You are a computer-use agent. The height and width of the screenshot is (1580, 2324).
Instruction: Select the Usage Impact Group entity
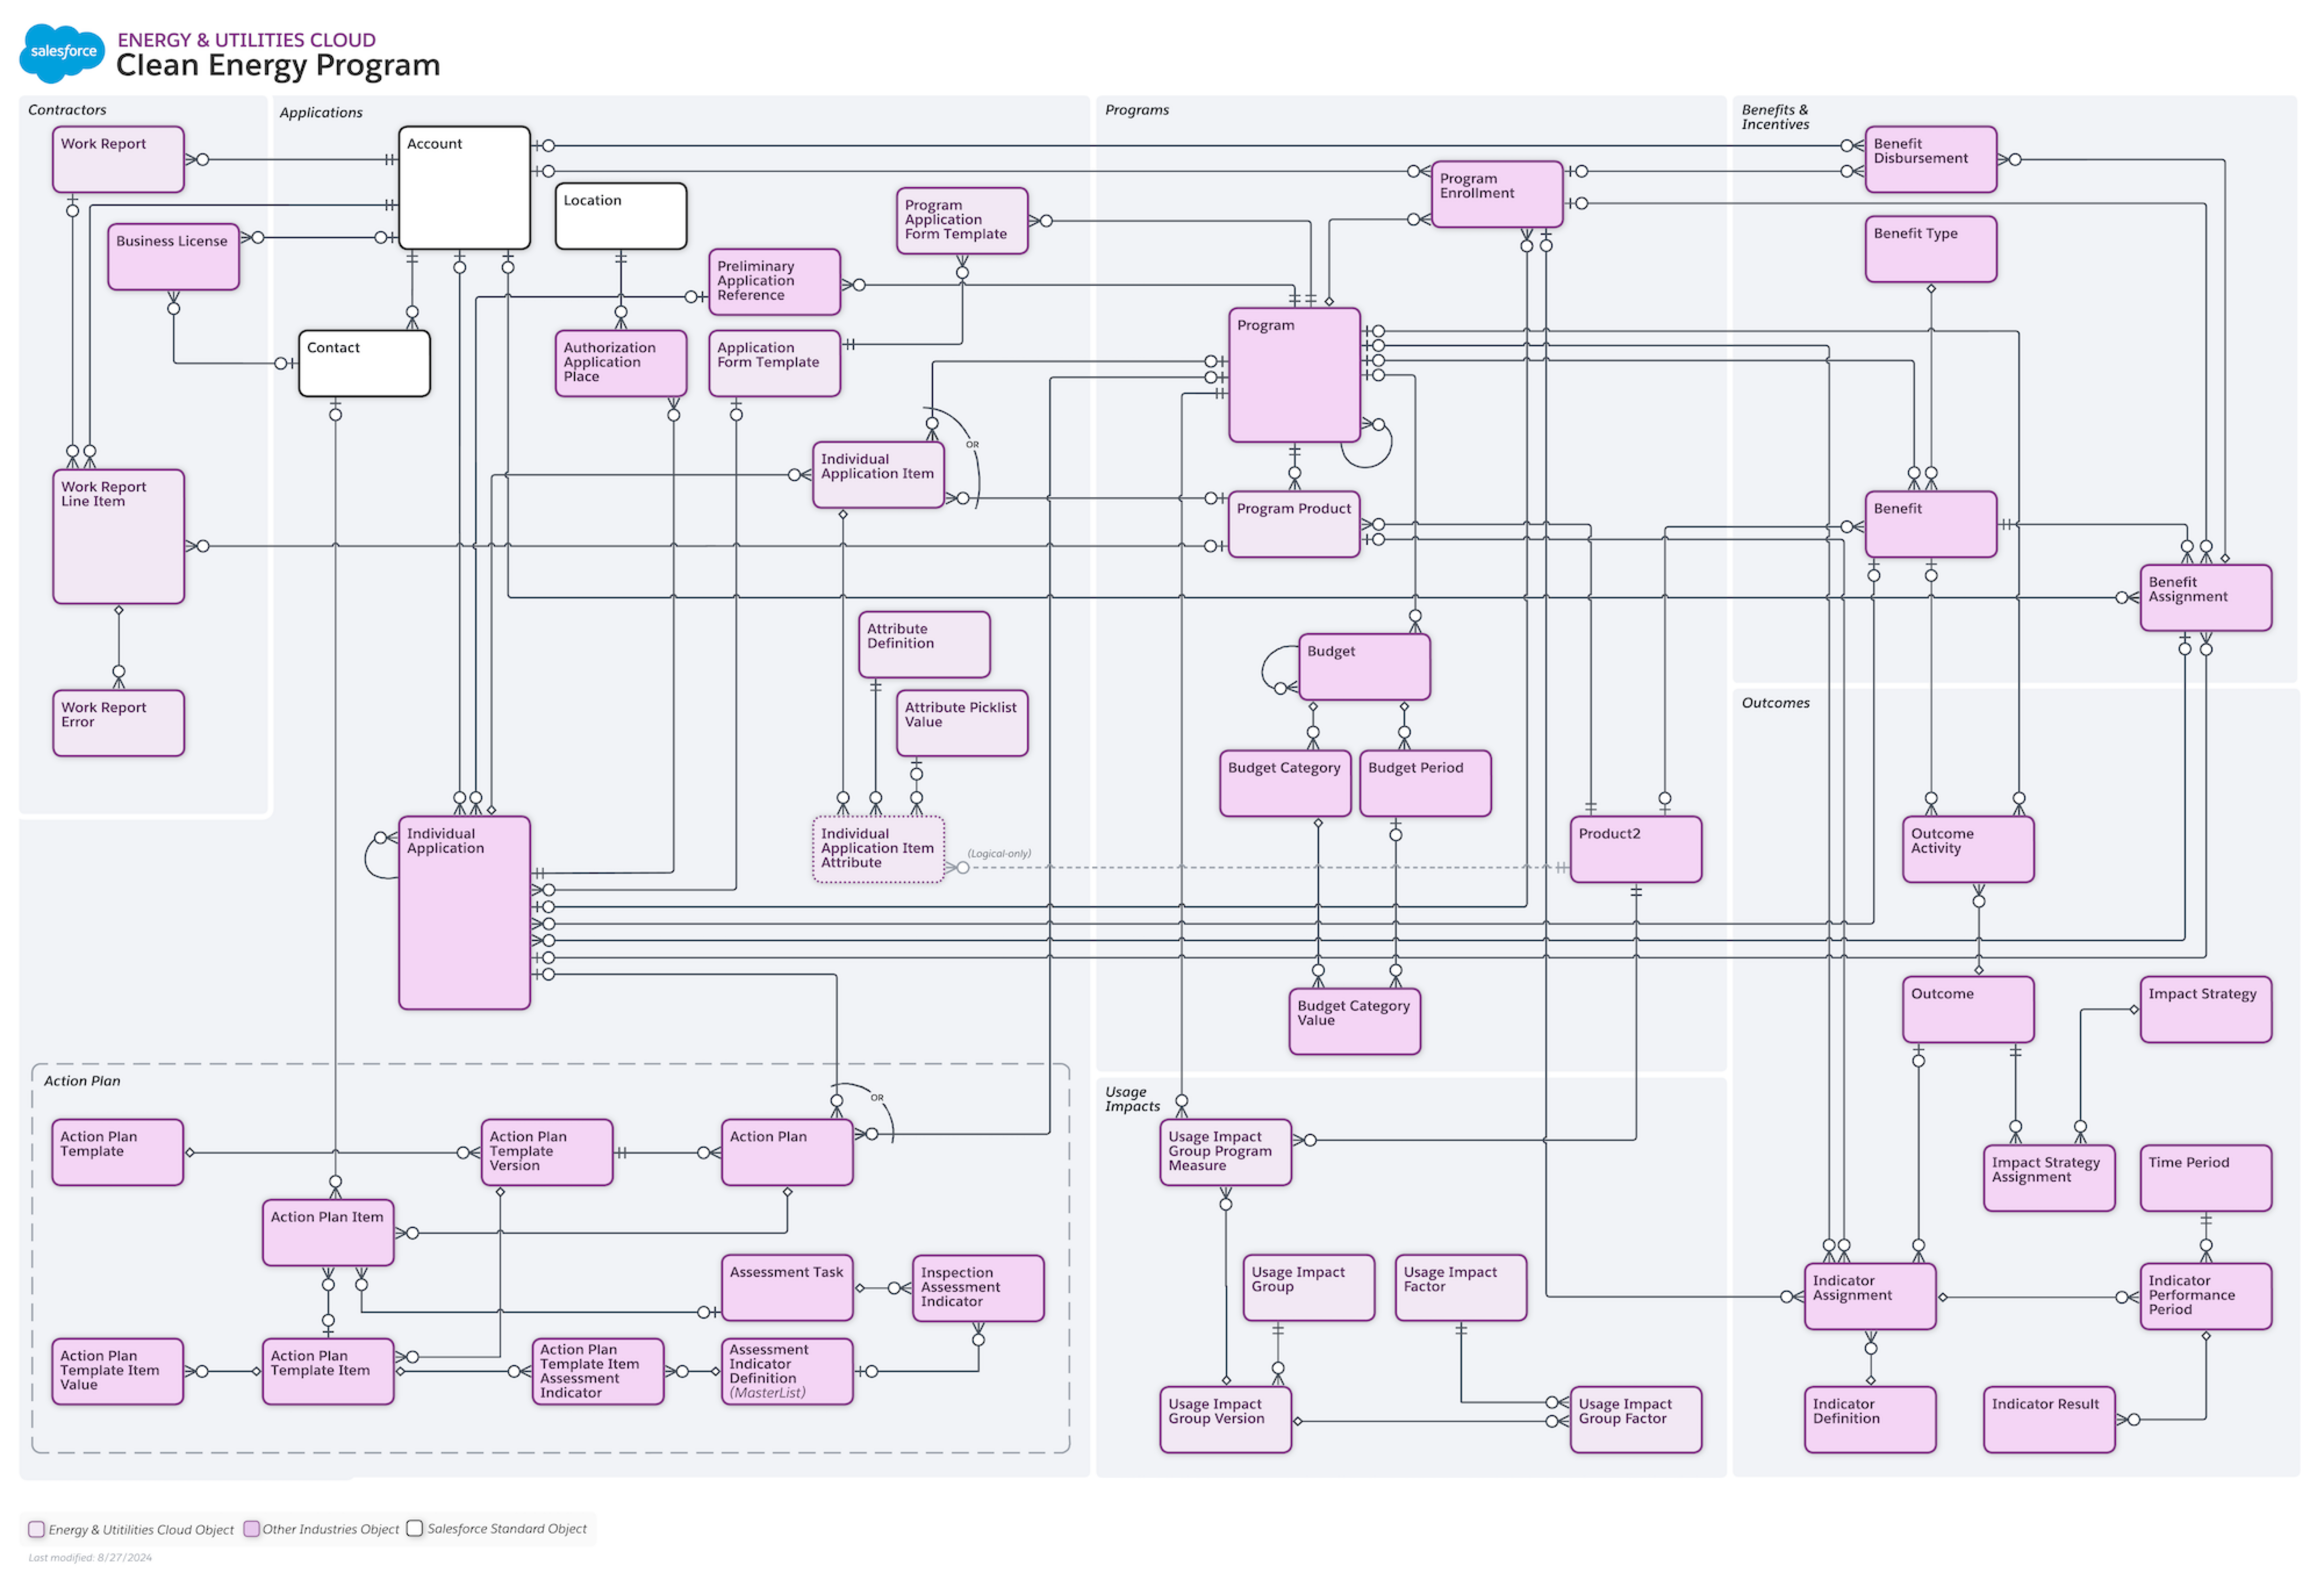point(1309,1288)
